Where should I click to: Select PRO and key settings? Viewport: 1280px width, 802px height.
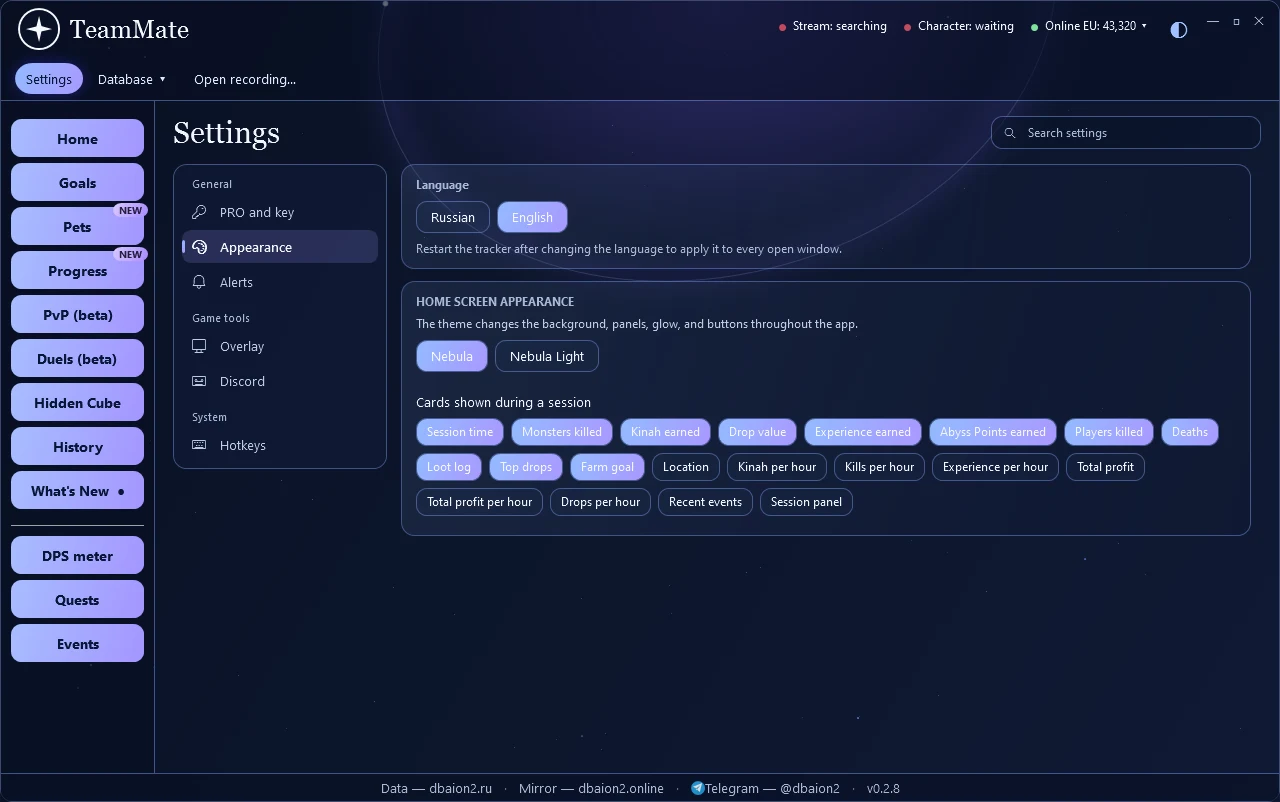(x=280, y=212)
